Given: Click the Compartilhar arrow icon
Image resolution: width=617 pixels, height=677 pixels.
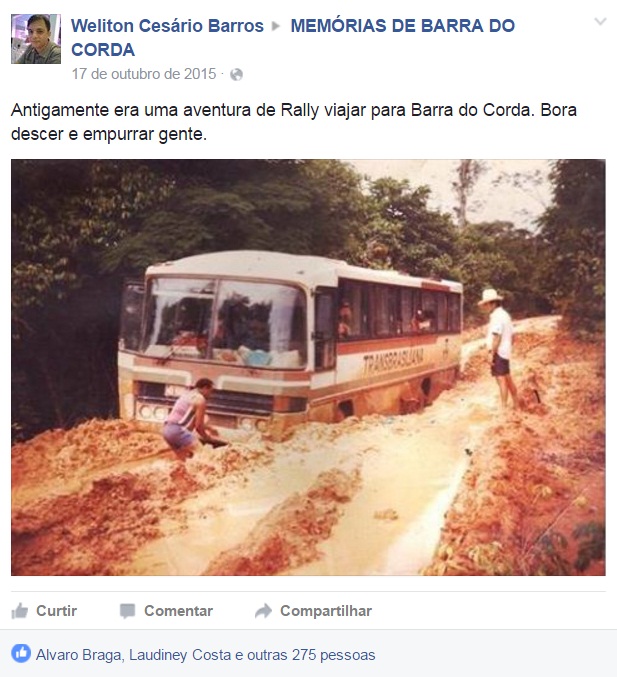Looking at the screenshot, I should pos(263,611).
